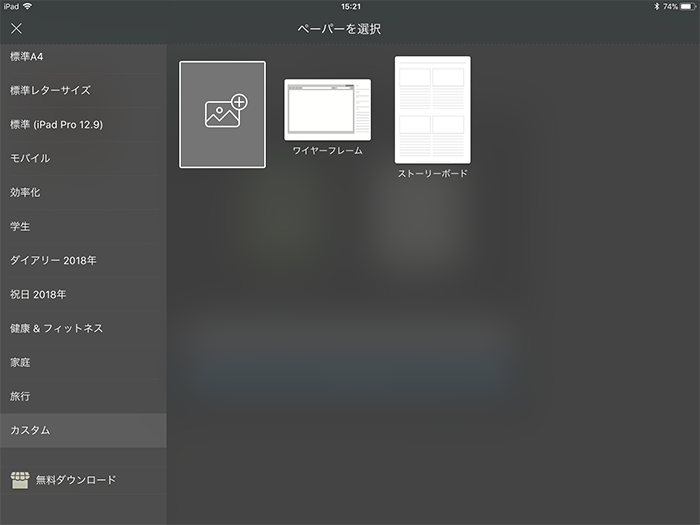Open 祝日 2018年 category
This screenshot has height=525, width=700.
[x=83, y=294]
